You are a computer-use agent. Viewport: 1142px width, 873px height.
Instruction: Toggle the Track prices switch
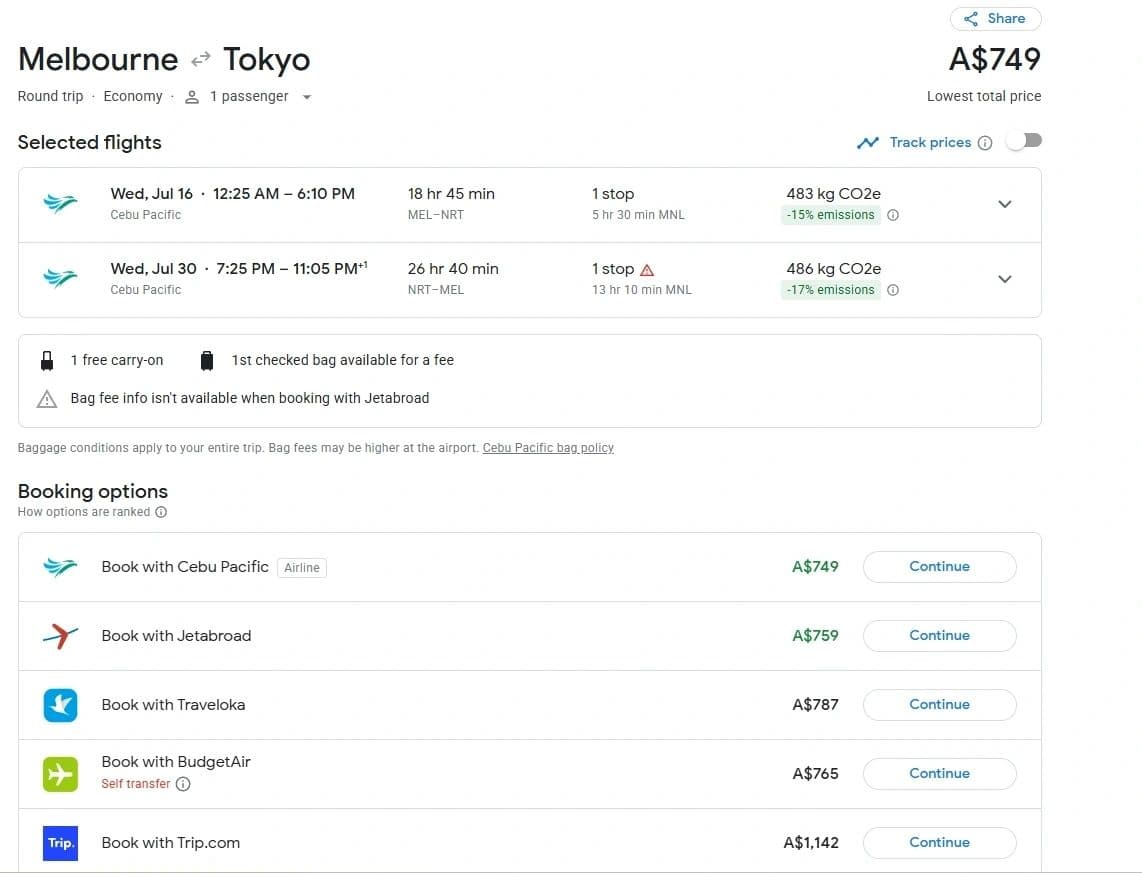click(1024, 141)
